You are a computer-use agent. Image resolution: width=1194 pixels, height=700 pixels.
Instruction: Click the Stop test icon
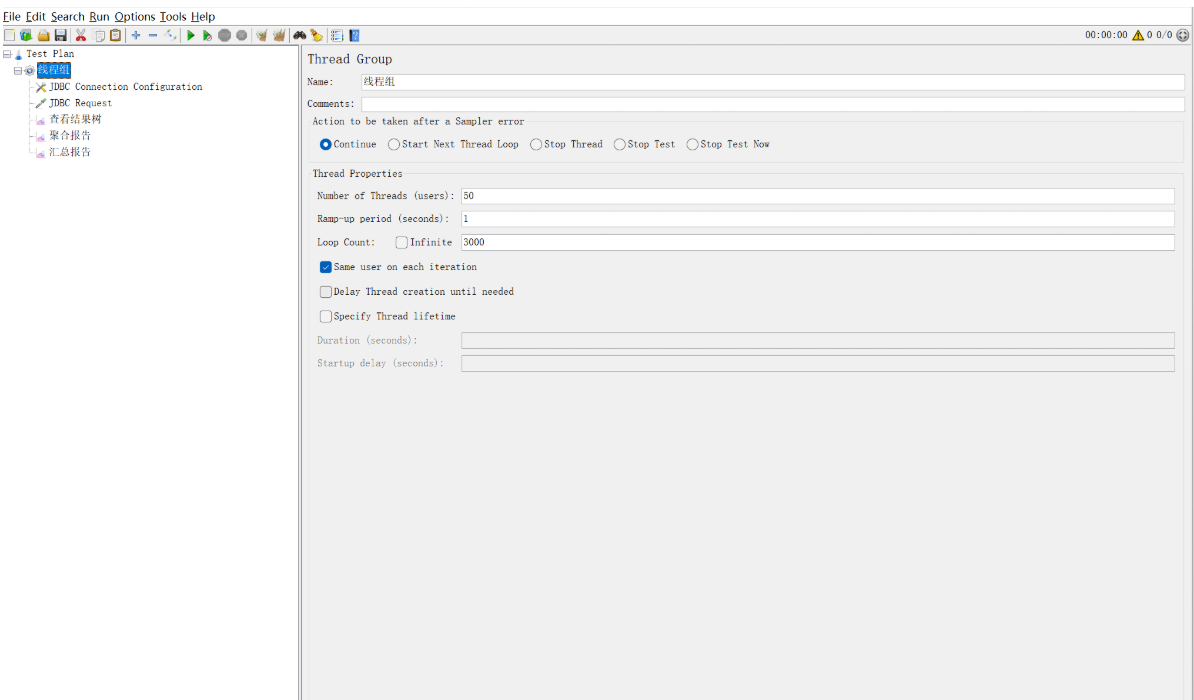click(225, 35)
